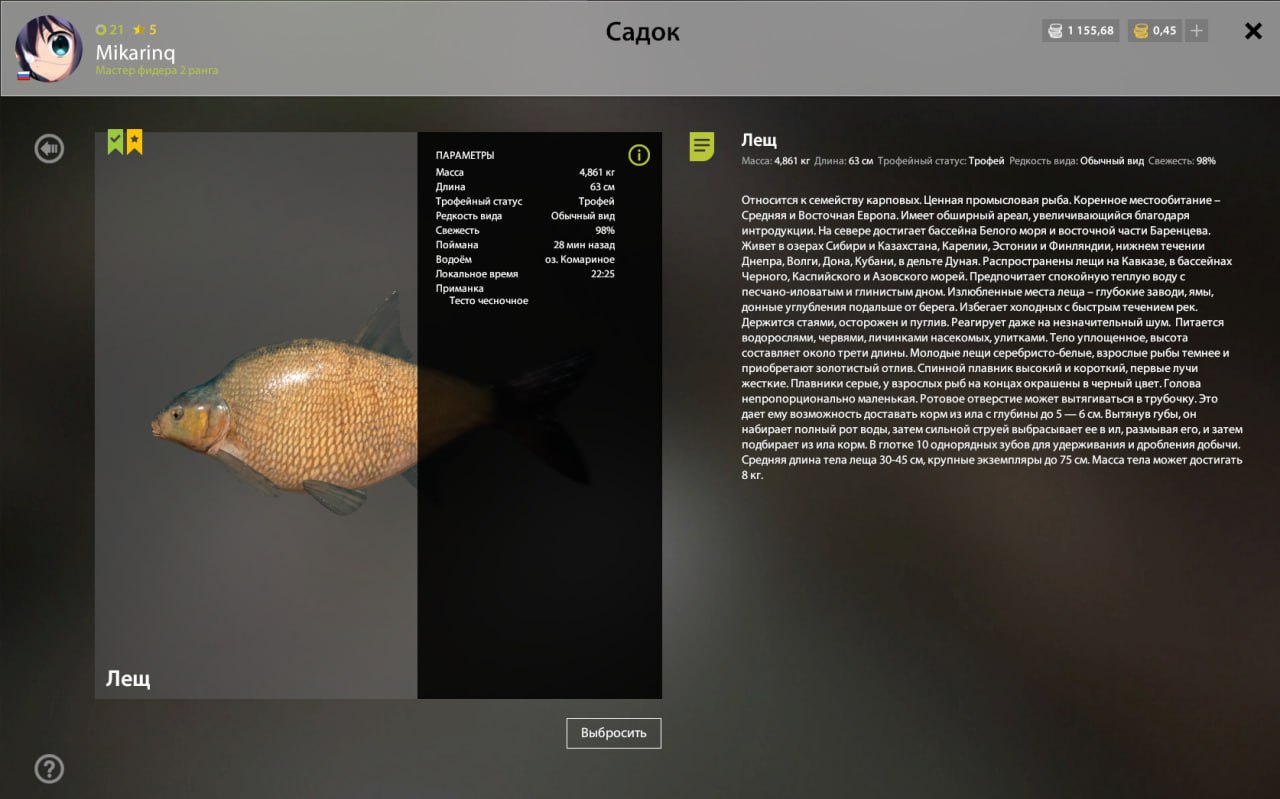Click the bream fish image

[290, 415]
